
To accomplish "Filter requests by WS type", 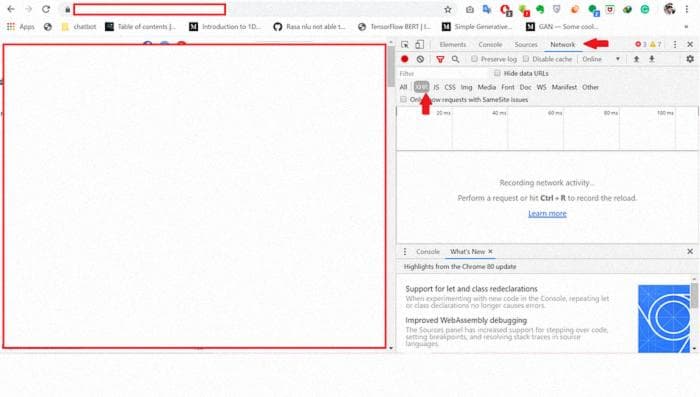I will [541, 87].
